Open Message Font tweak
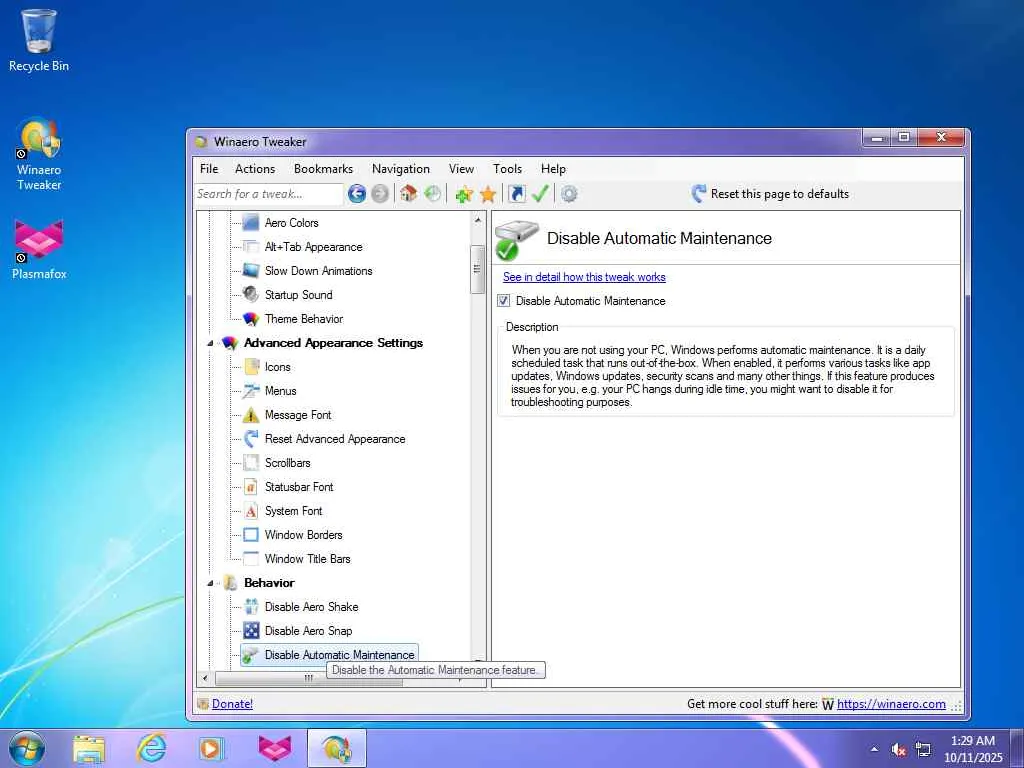The image size is (1024, 768). tap(298, 415)
